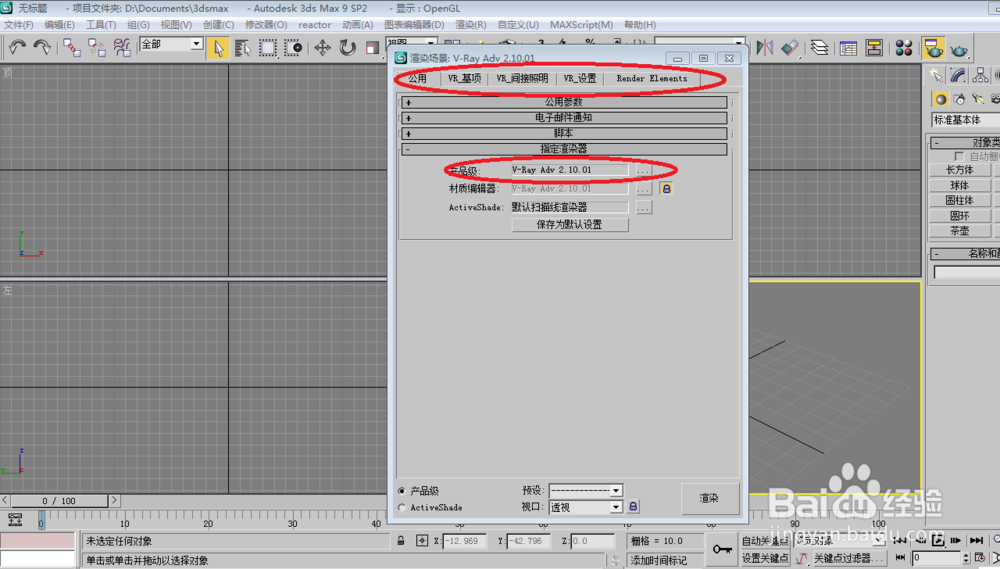The width and height of the screenshot is (1000, 569).
Task: Select the Select Object arrow tool
Action: (218, 48)
